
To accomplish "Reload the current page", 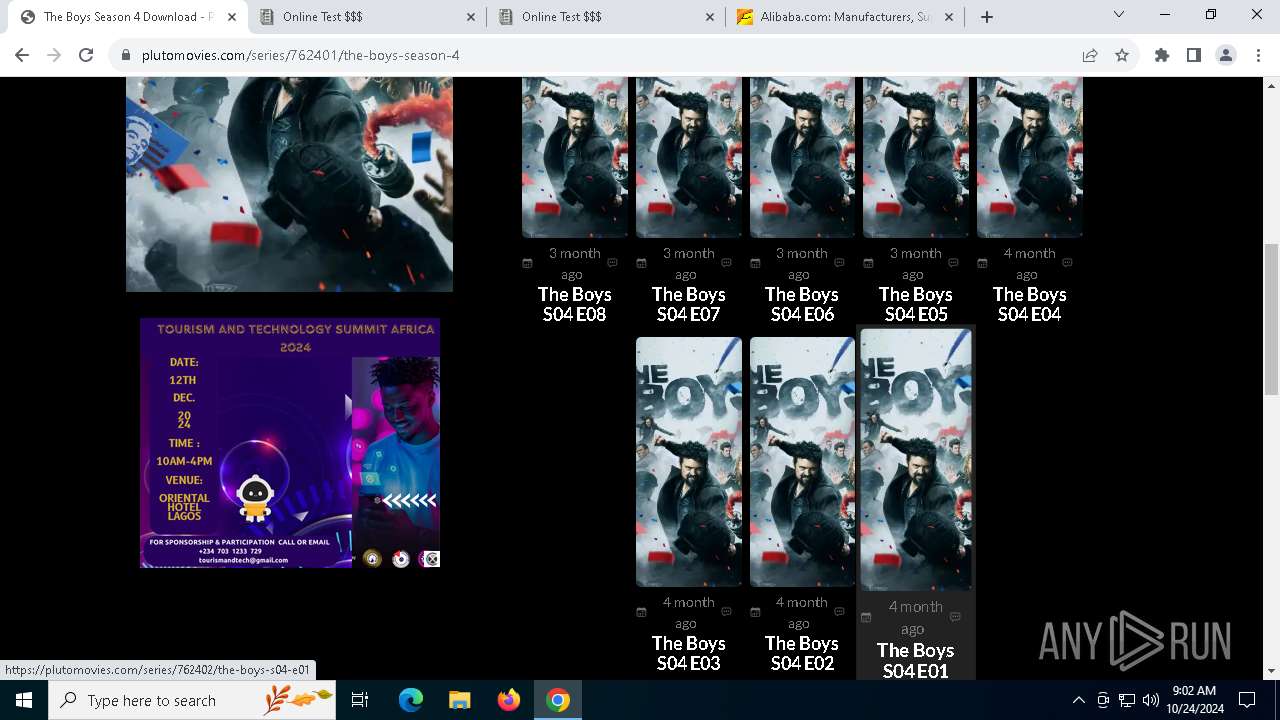I will 86,55.
